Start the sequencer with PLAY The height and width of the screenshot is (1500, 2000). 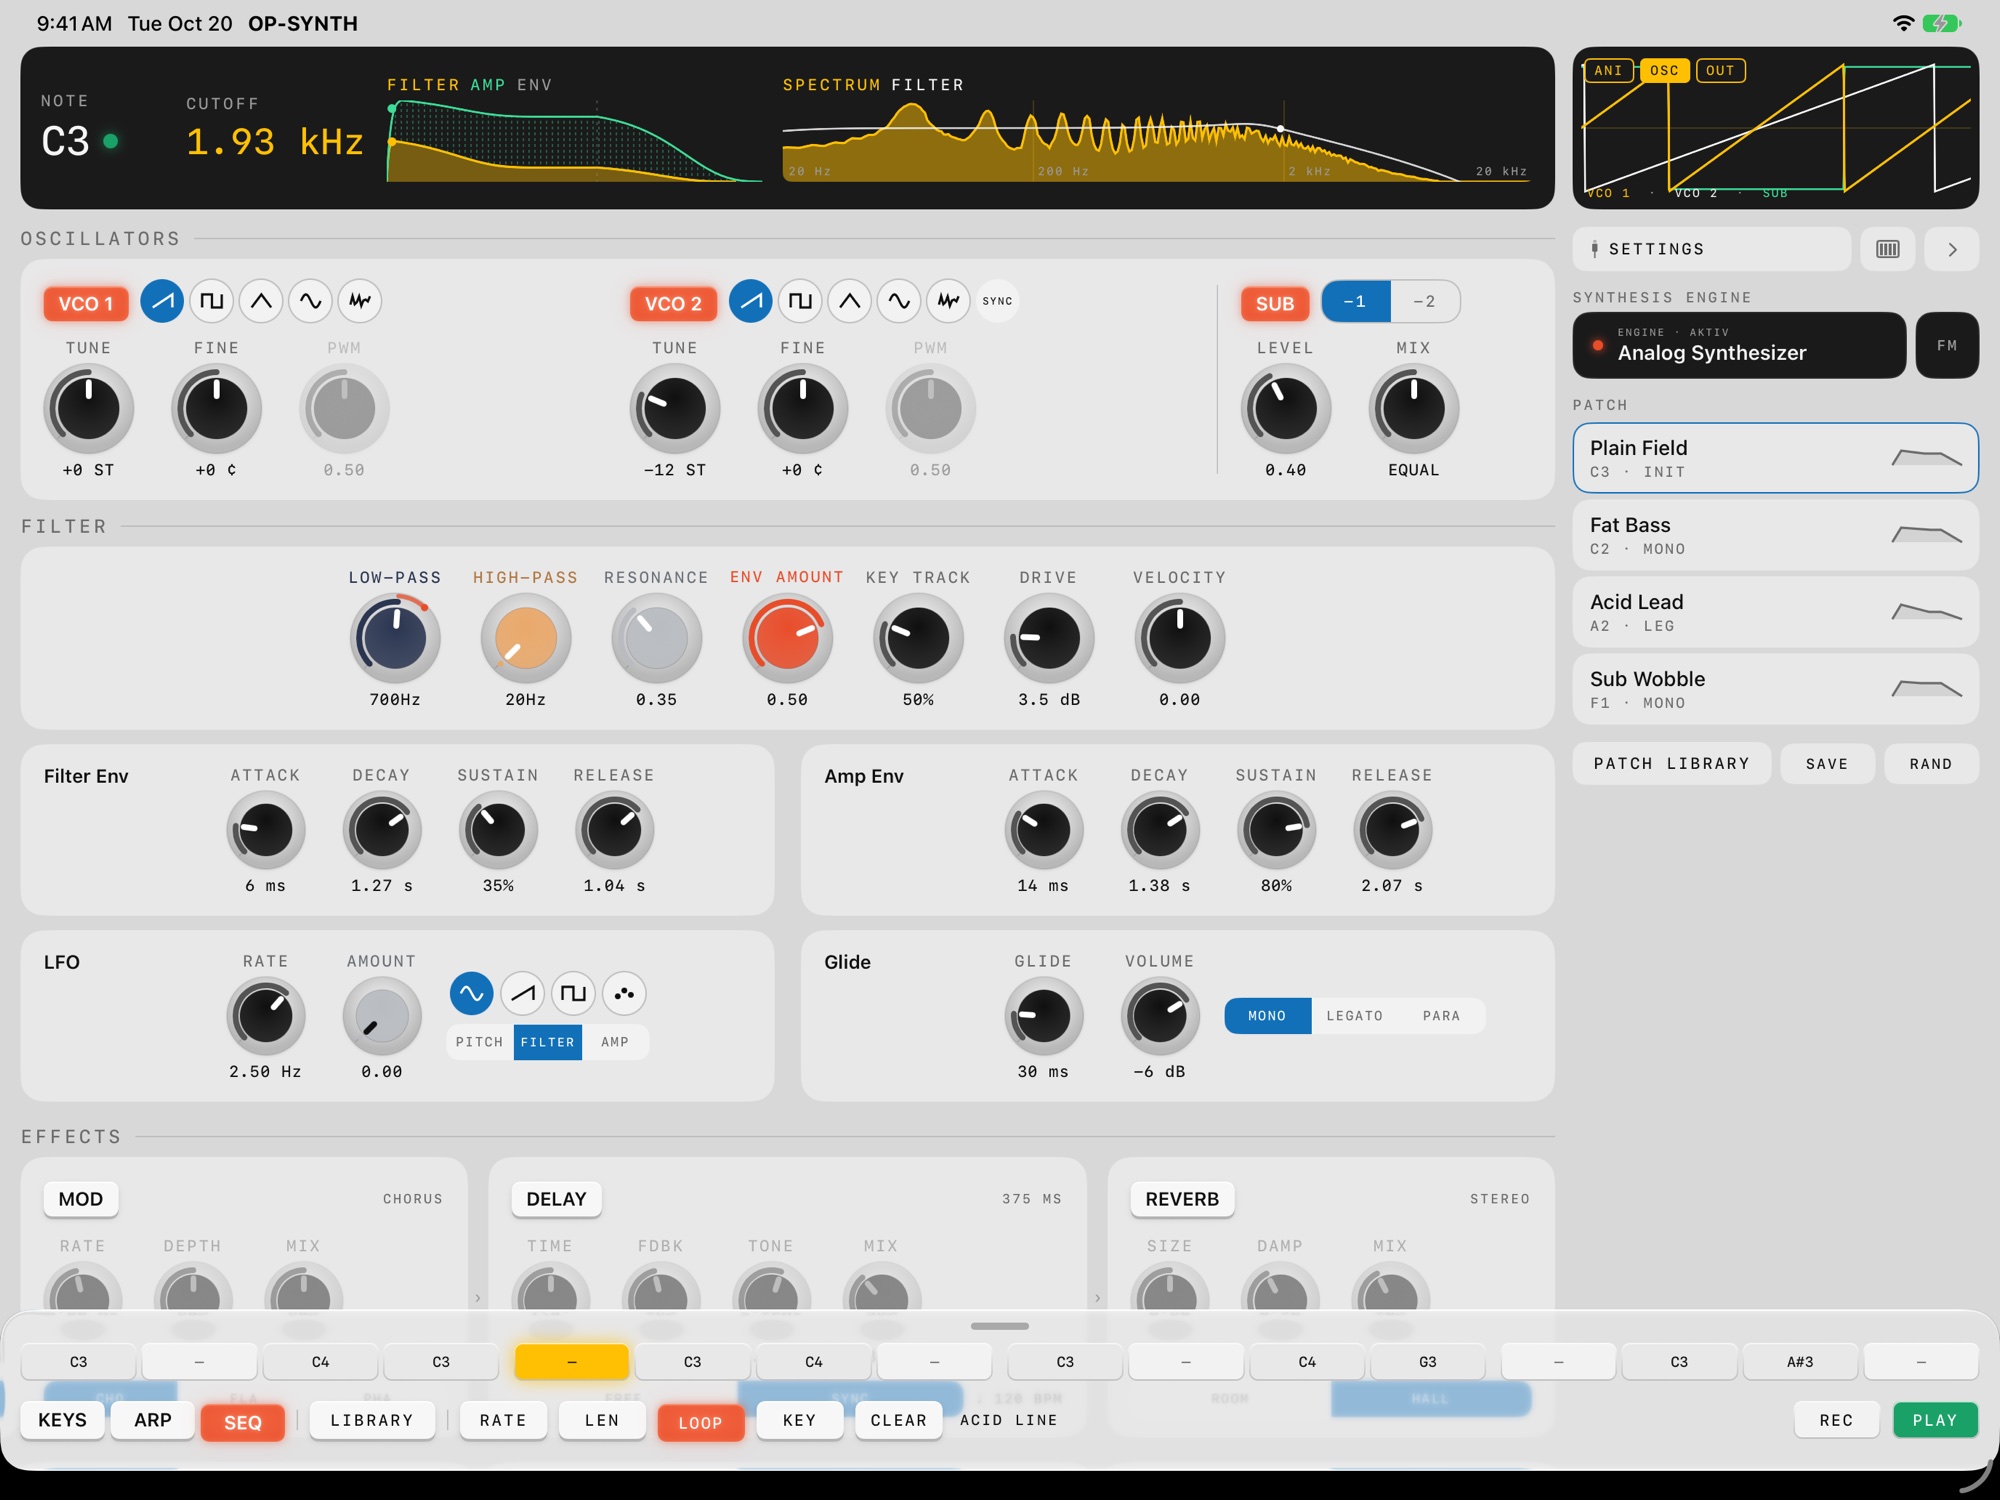pyautogui.click(x=1935, y=1420)
